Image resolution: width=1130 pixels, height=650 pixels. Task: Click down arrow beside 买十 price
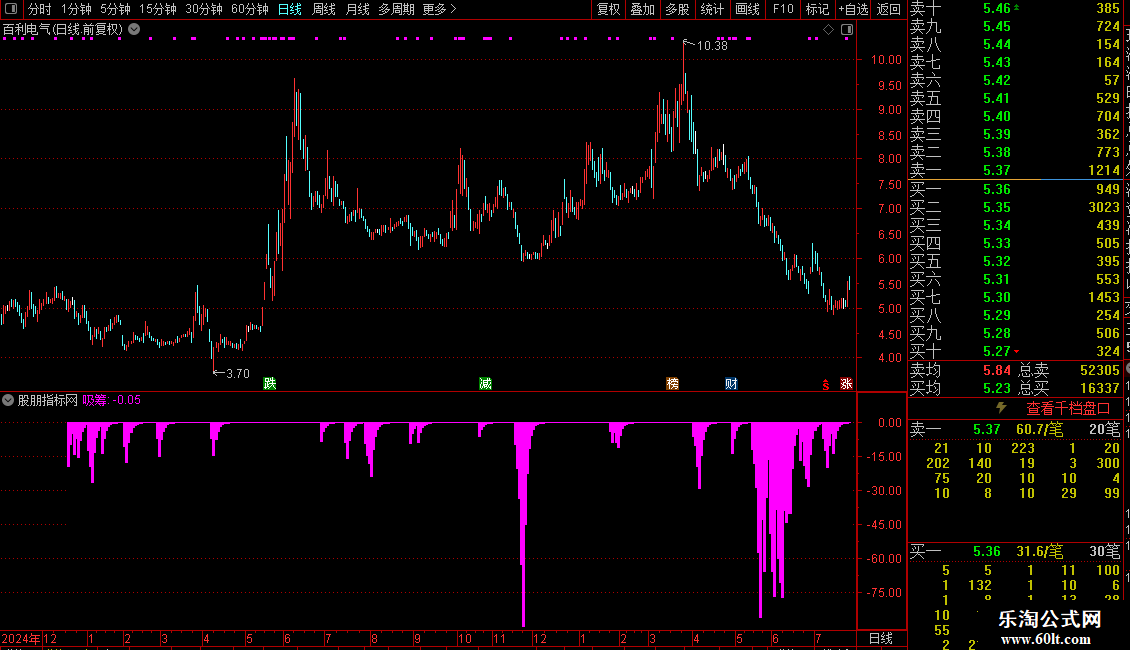[1017, 352]
